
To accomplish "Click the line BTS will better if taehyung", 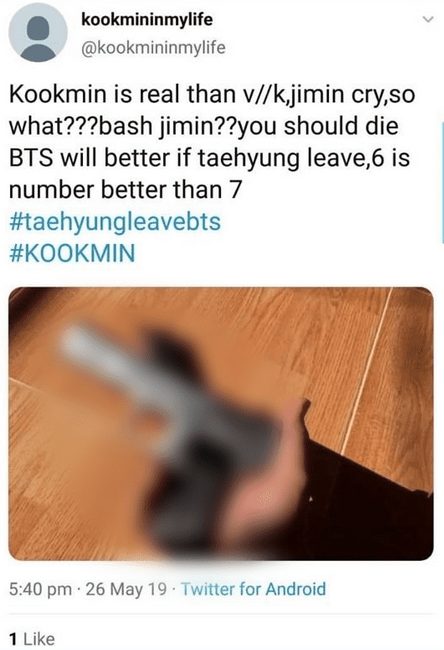I will pos(209,158).
